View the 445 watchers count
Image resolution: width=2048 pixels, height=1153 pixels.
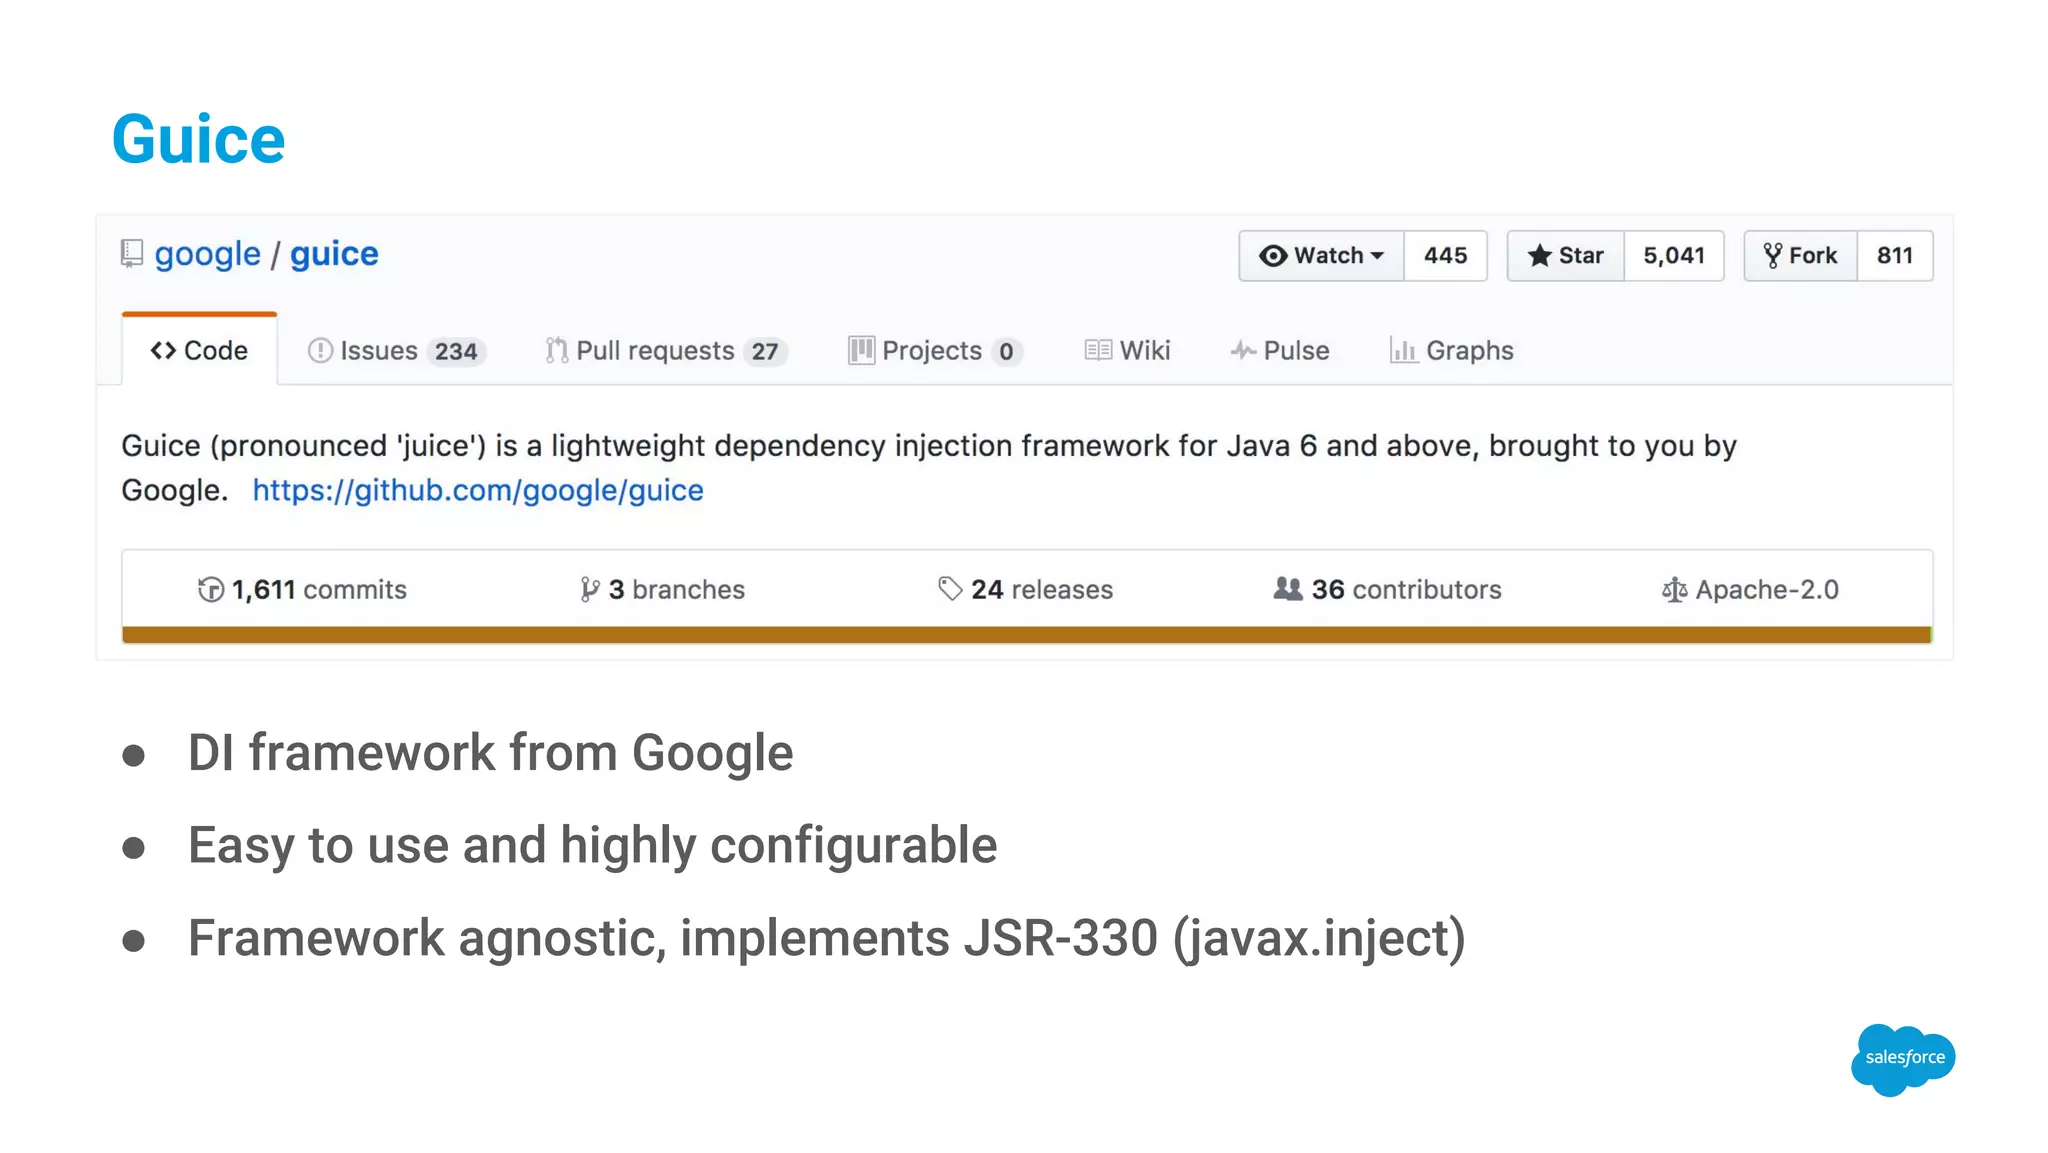click(1445, 256)
